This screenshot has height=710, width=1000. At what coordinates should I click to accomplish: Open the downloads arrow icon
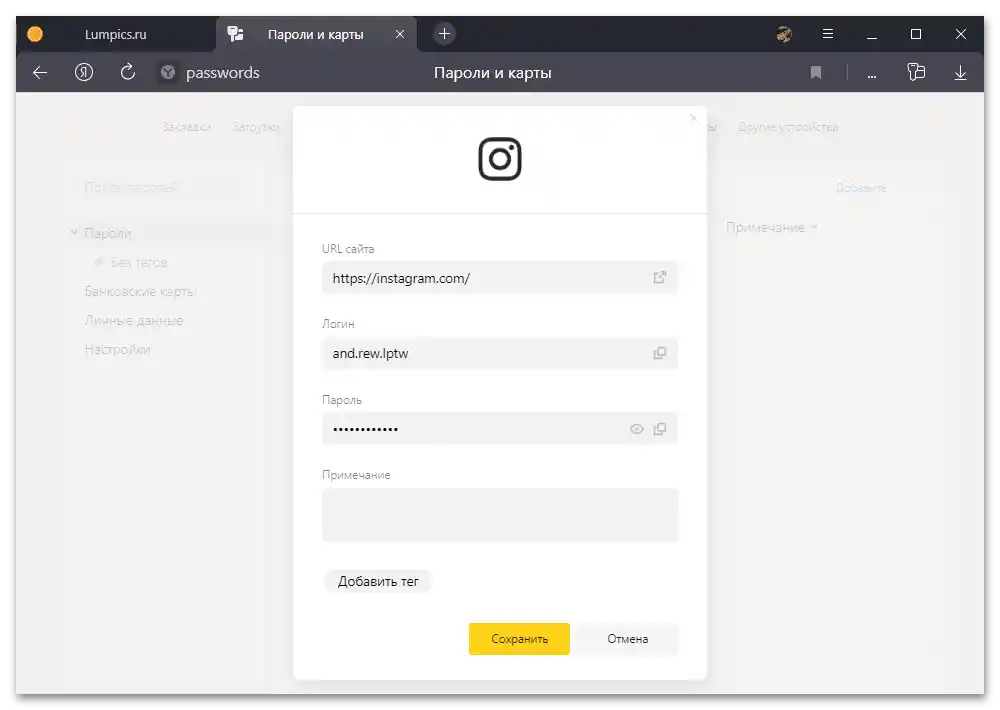click(x=960, y=73)
